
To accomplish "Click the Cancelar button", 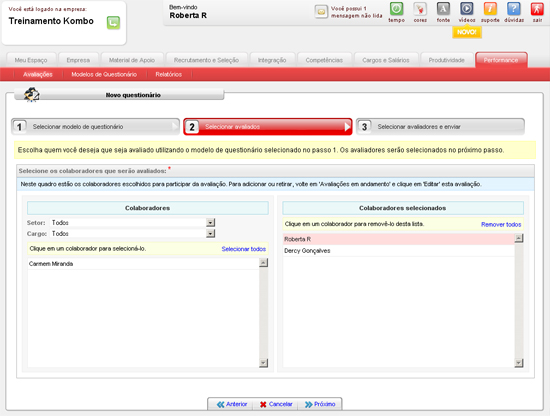I will (276, 404).
